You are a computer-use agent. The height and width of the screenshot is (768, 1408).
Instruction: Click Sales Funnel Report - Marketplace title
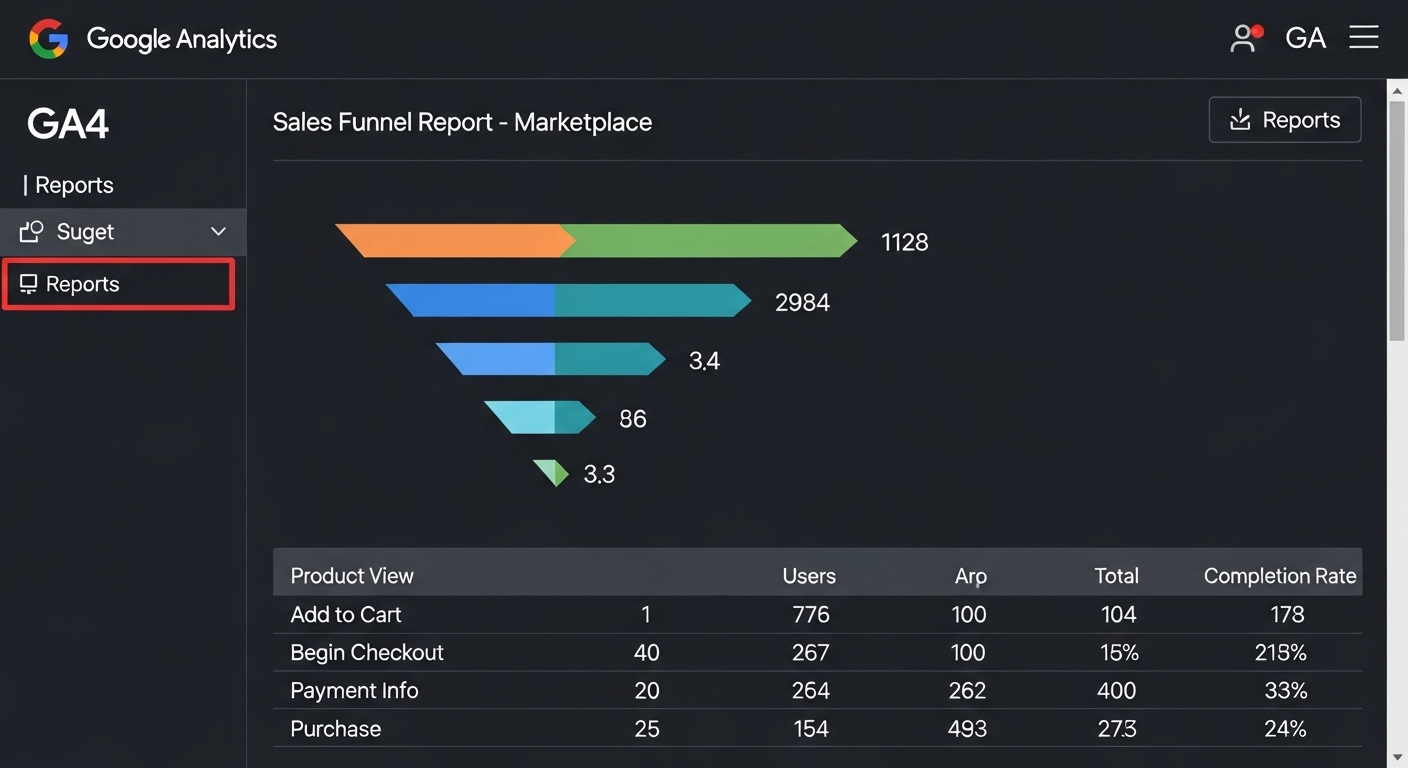pyautogui.click(x=462, y=122)
